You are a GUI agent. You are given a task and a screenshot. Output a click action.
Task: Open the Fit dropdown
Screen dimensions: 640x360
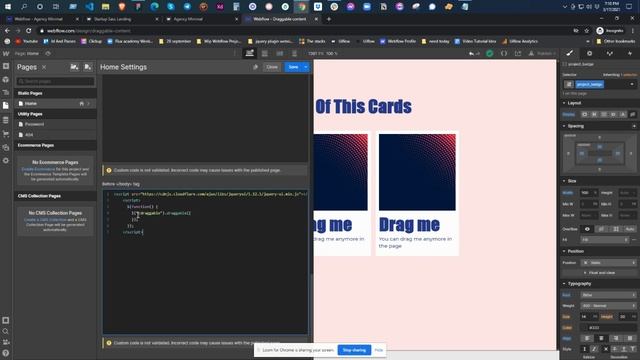604,240
